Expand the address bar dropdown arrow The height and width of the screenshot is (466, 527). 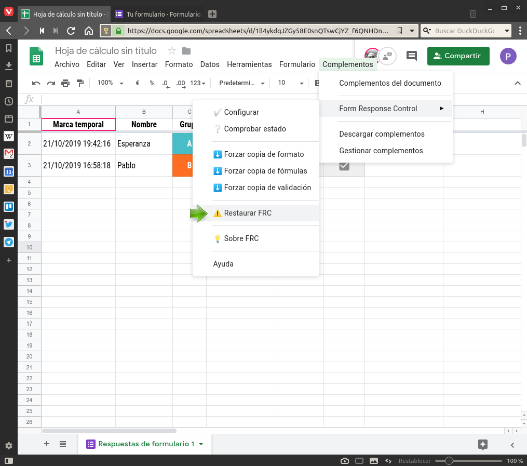point(412,31)
